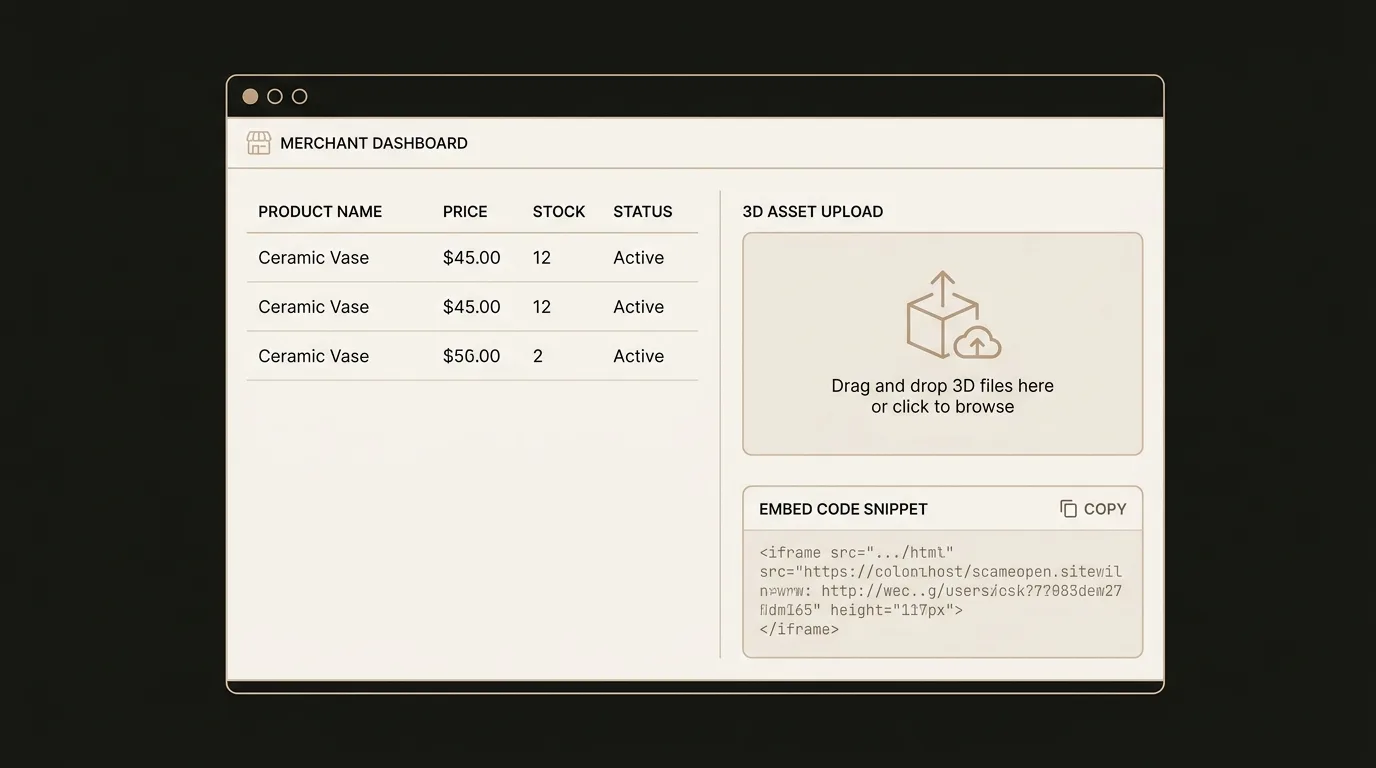Click the second hollow window control dot

pos(275,96)
